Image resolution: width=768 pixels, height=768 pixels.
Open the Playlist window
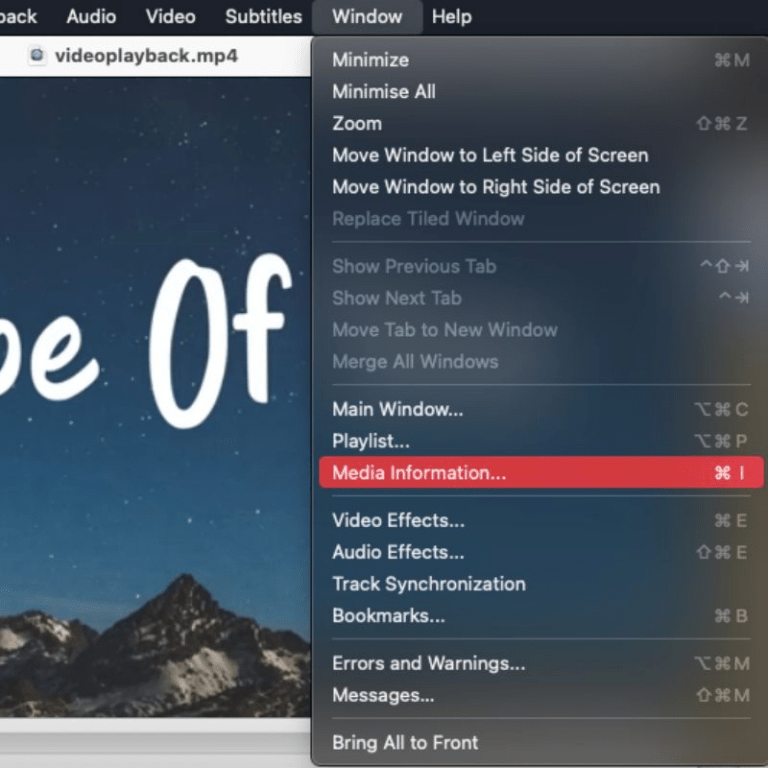[x=371, y=441]
